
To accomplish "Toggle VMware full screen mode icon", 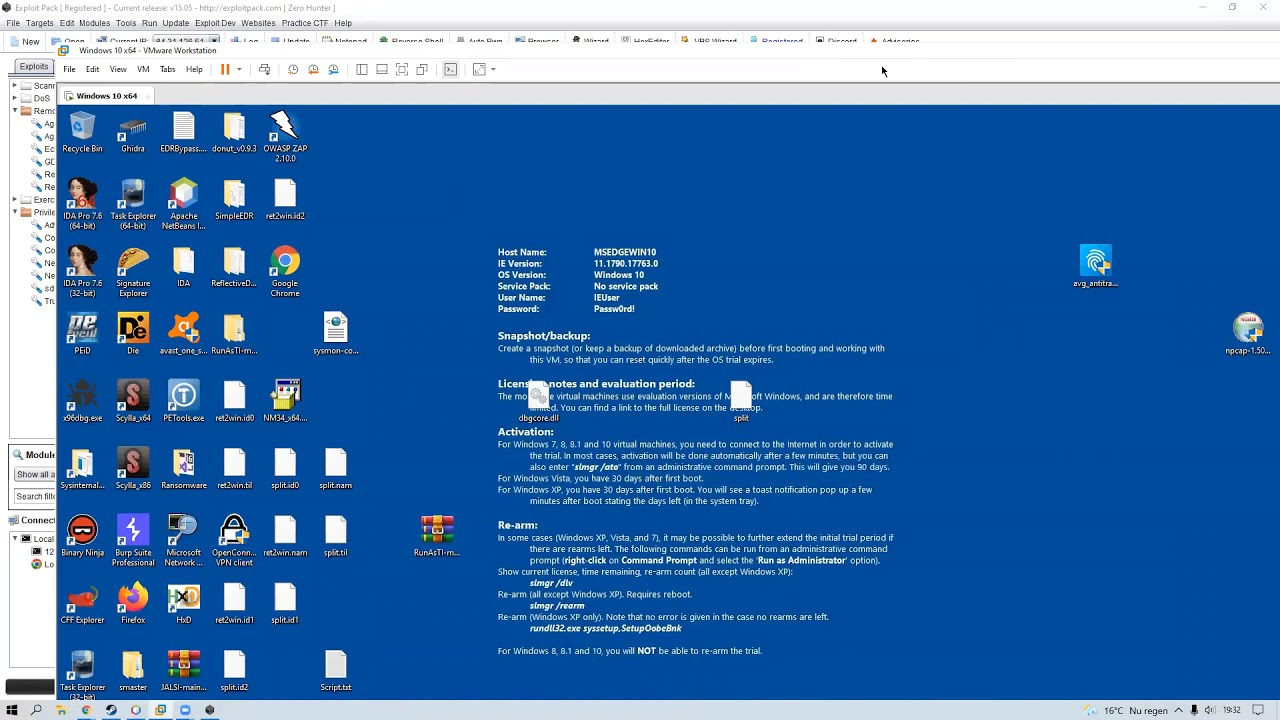I will [x=402, y=69].
